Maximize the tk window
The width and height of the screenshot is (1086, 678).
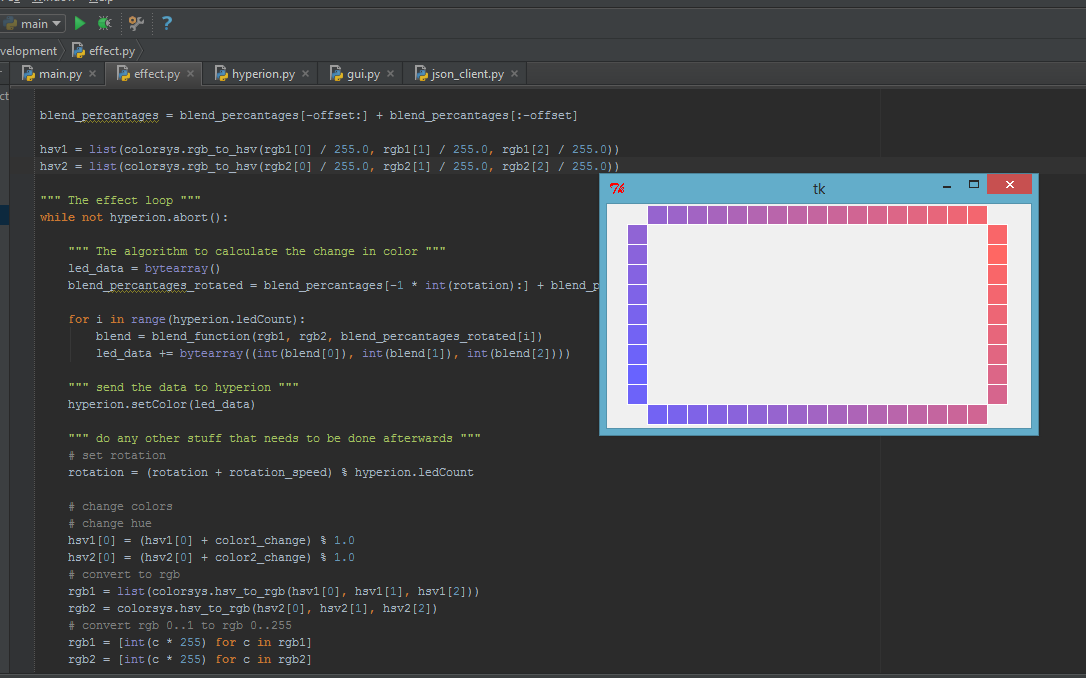tap(974, 184)
